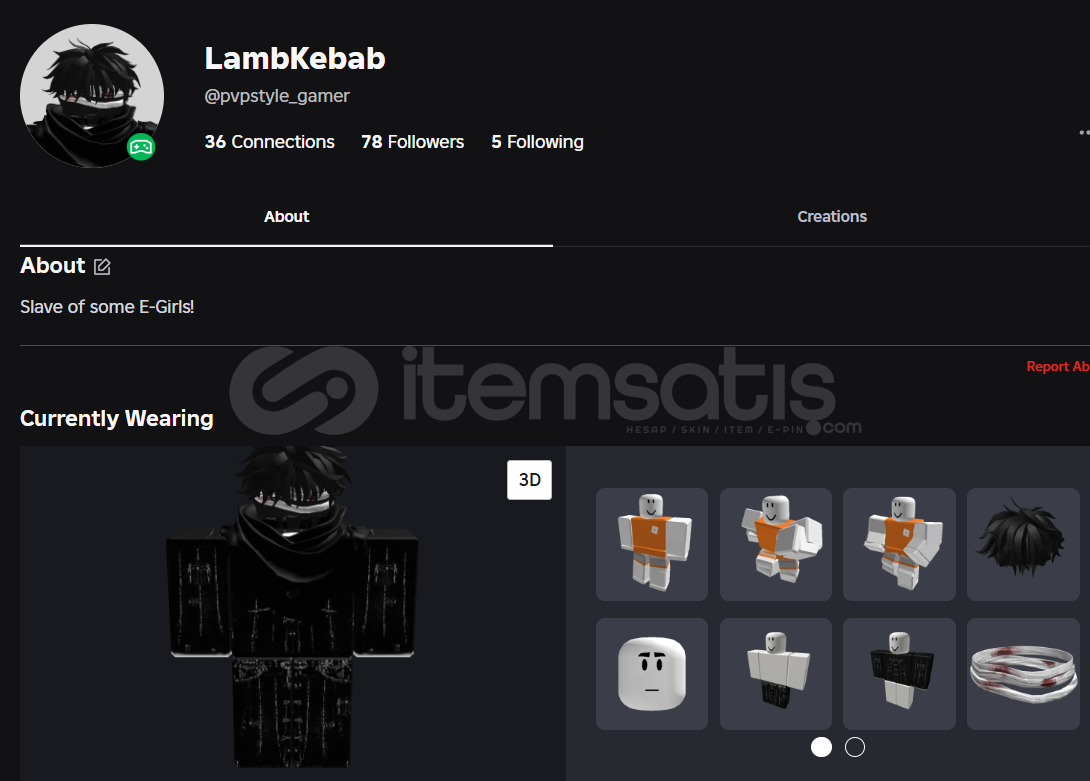
Task: Click the green in-game status icon
Action: coord(140,147)
